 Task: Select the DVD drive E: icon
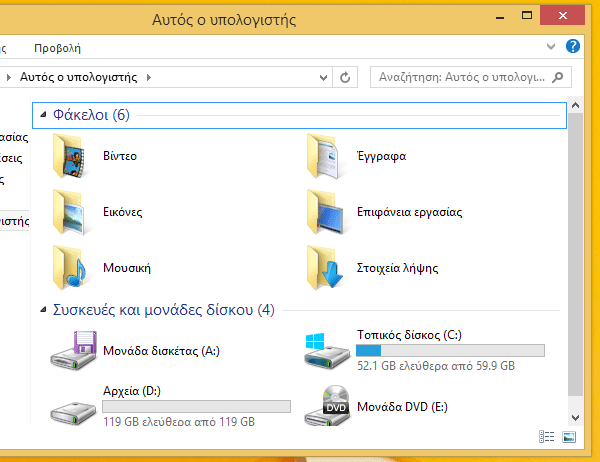point(328,406)
